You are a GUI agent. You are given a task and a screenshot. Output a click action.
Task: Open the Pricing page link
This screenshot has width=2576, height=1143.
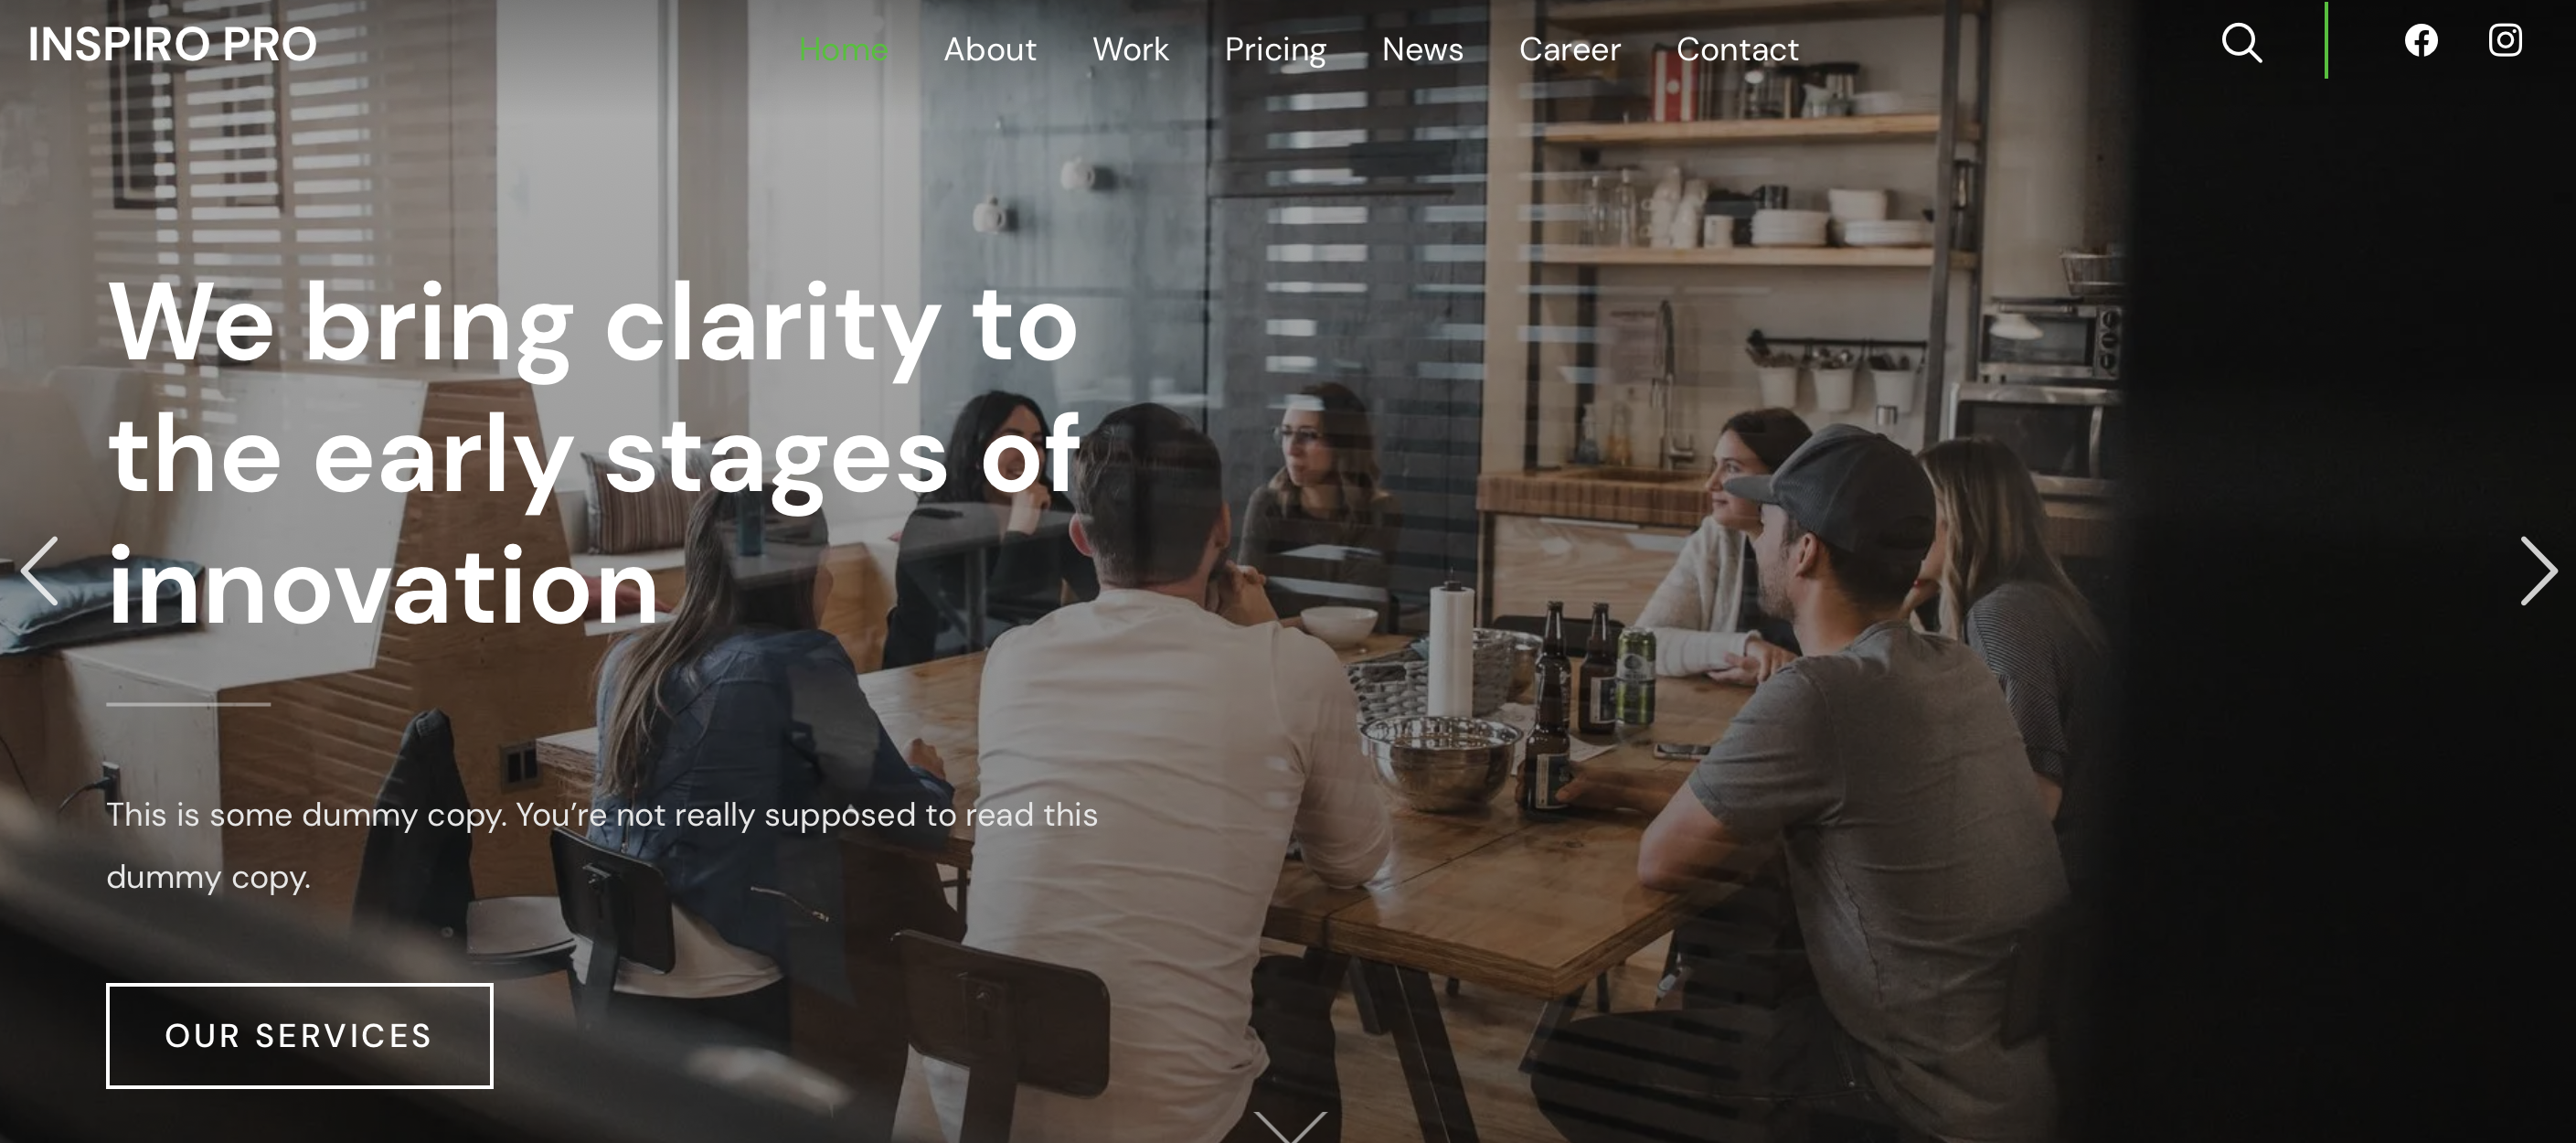click(1275, 50)
